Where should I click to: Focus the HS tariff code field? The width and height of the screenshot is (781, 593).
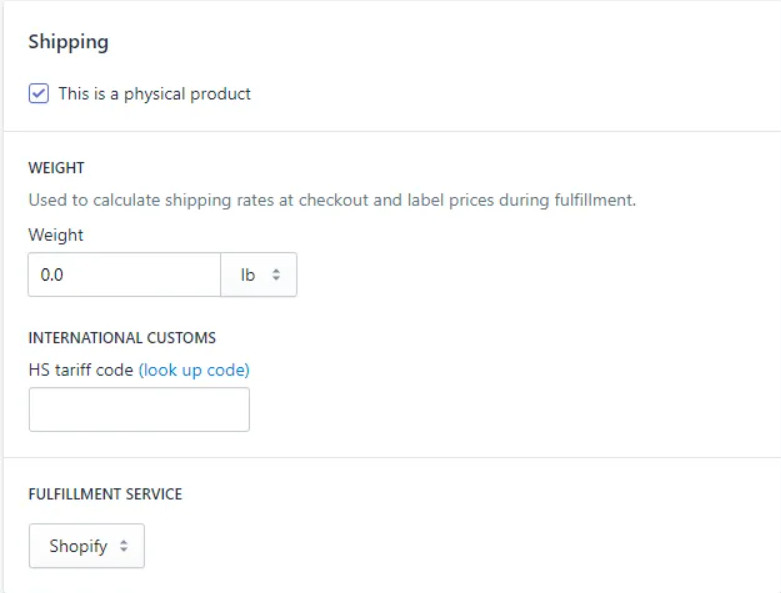pyautogui.click(x=139, y=410)
